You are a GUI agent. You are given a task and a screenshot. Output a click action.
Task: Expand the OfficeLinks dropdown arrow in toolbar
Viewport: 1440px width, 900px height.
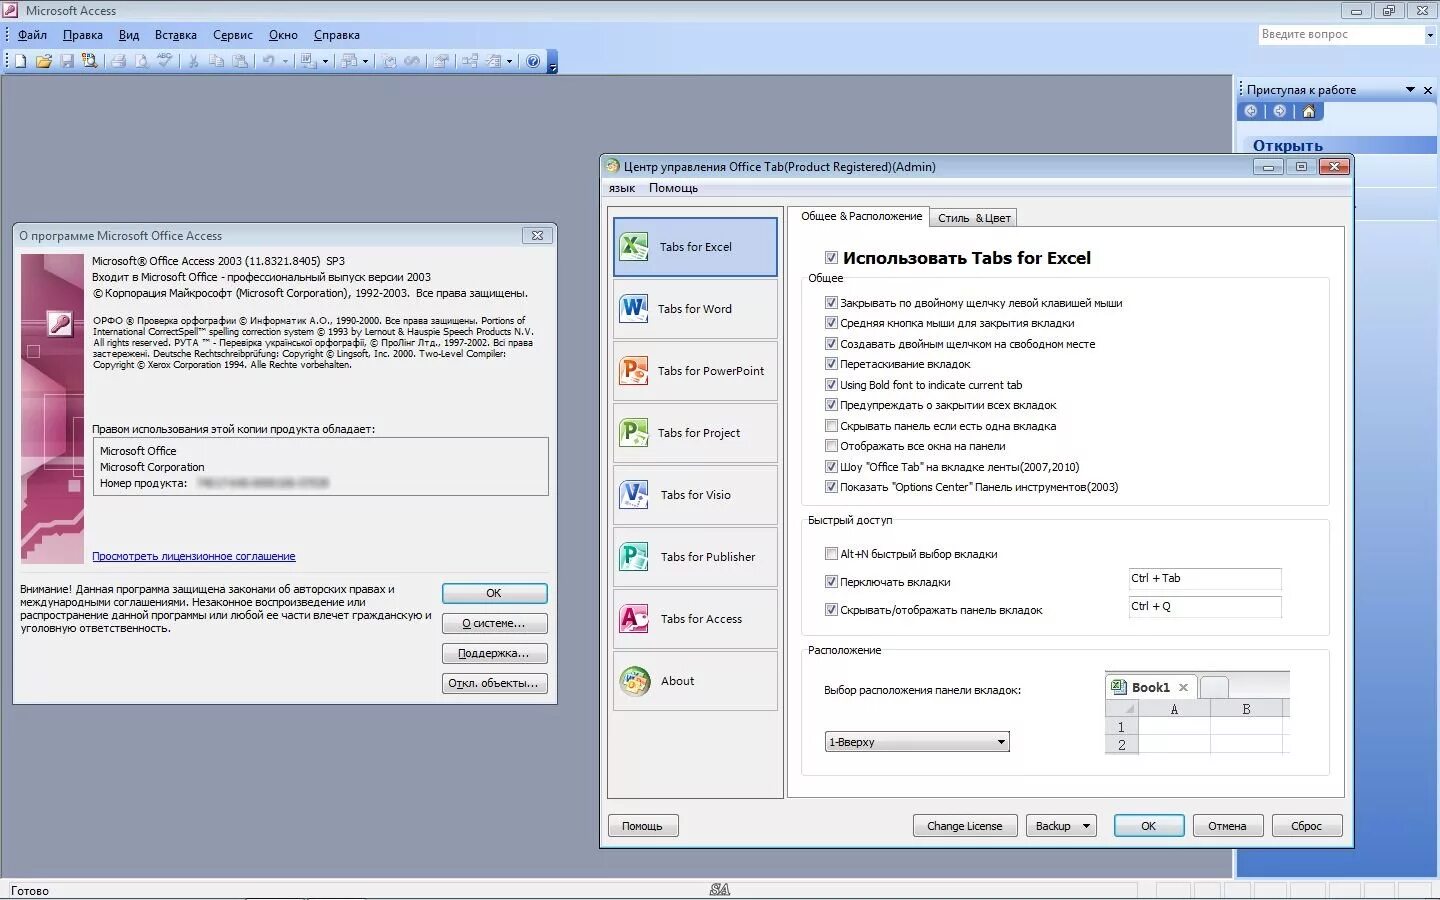tap(325, 61)
